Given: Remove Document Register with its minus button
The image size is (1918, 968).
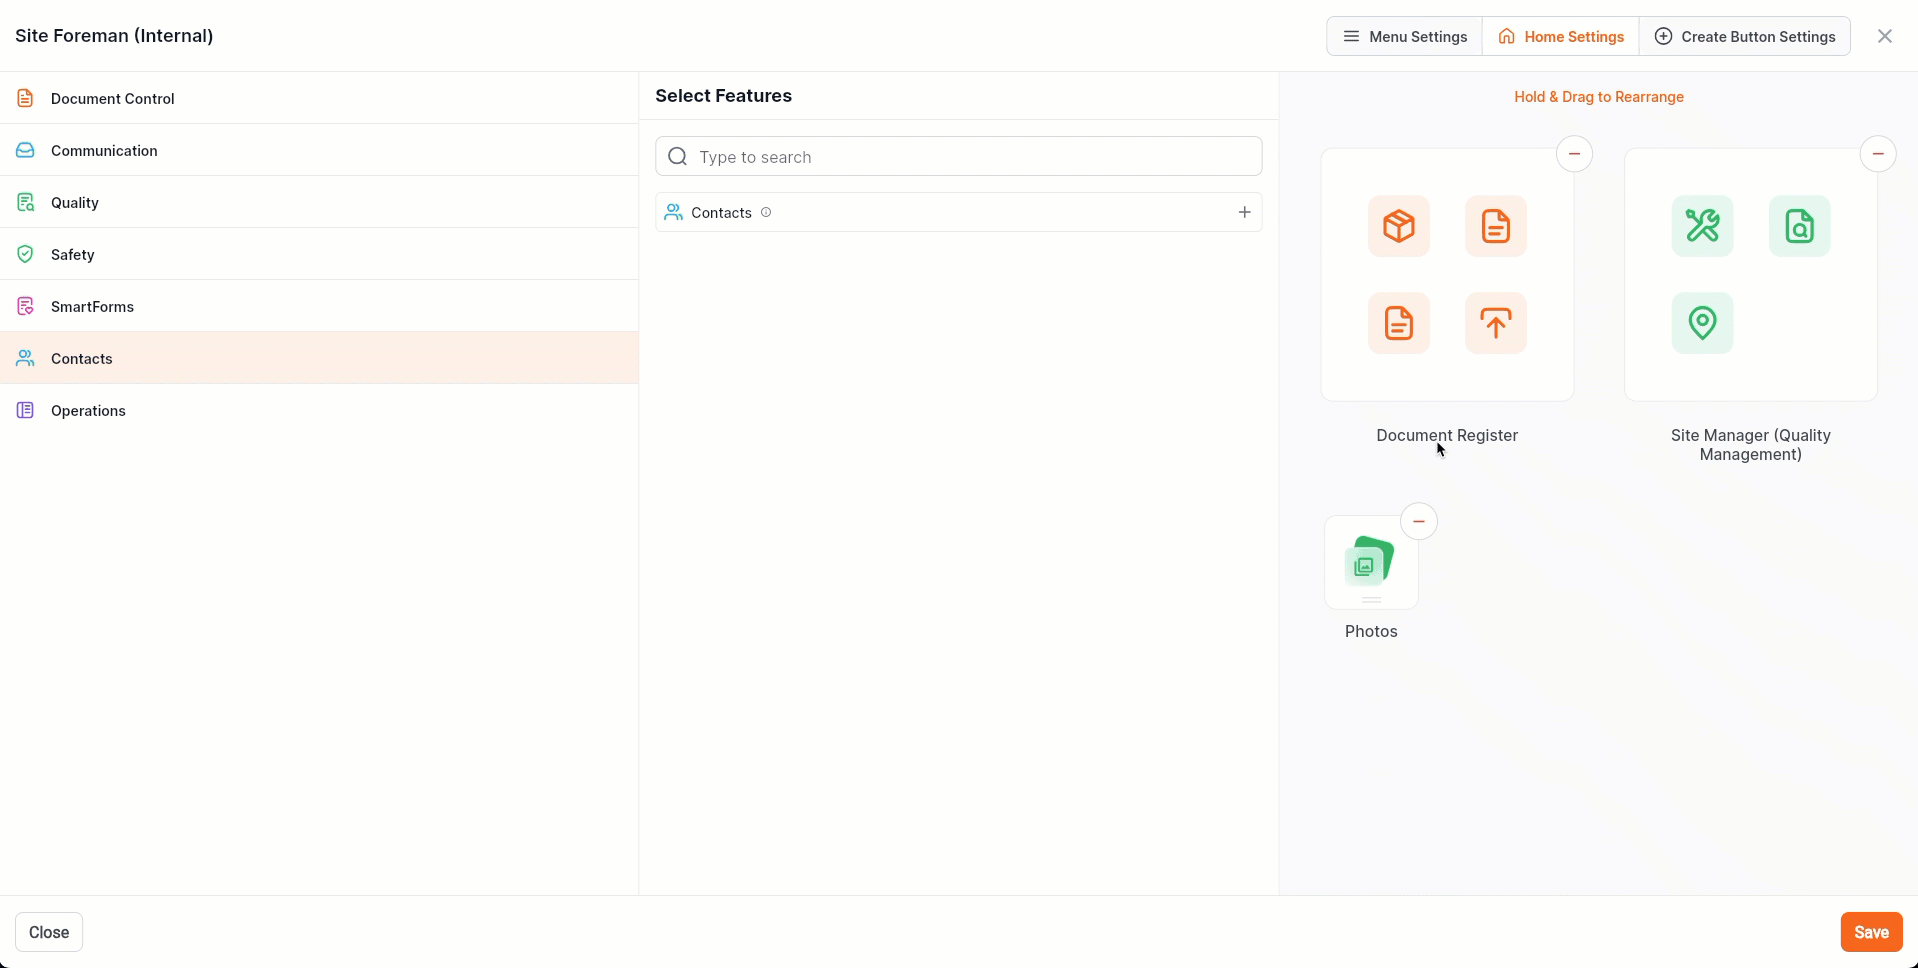Looking at the screenshot, I should [1574, 154].
